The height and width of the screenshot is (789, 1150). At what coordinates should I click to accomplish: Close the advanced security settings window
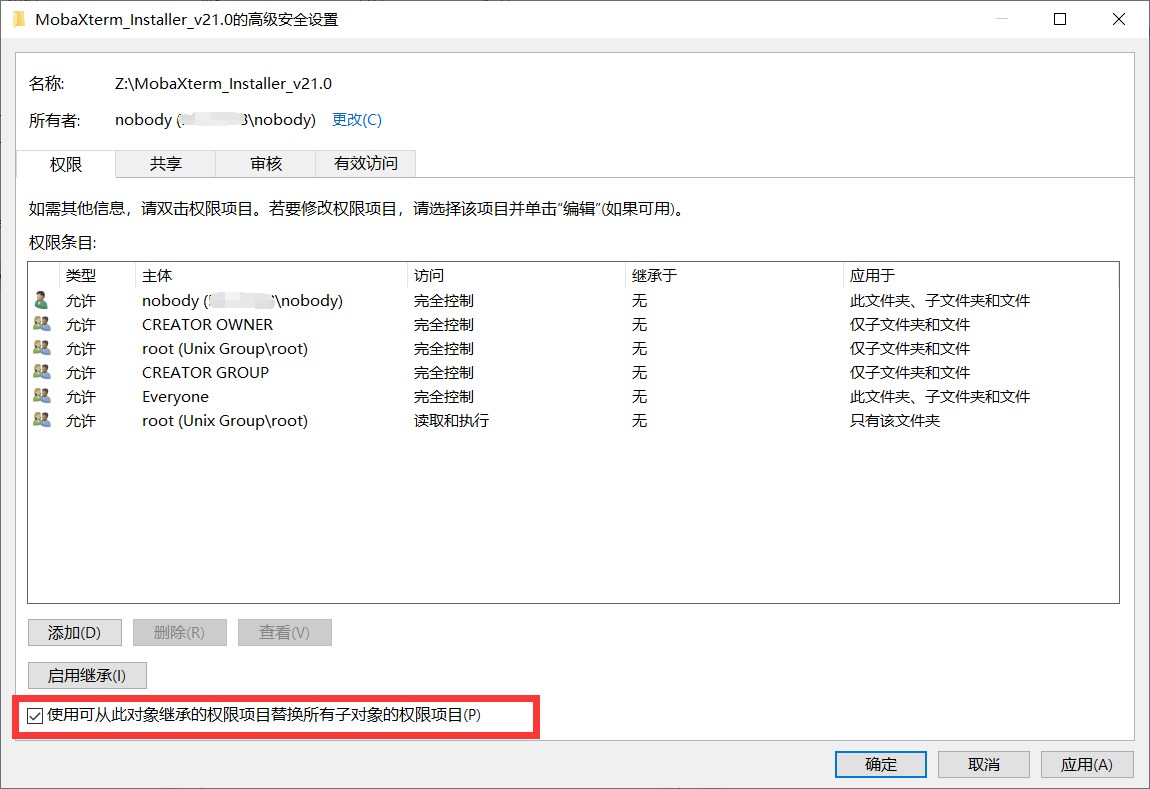click(x=1118, y=19)
